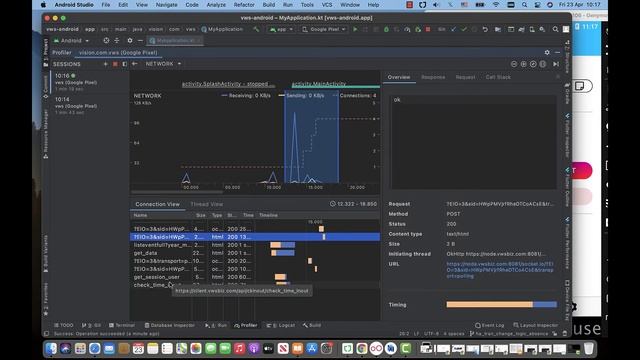Open the VCS menu
This screenshot has height=360, width=640.
coord(327,5)
